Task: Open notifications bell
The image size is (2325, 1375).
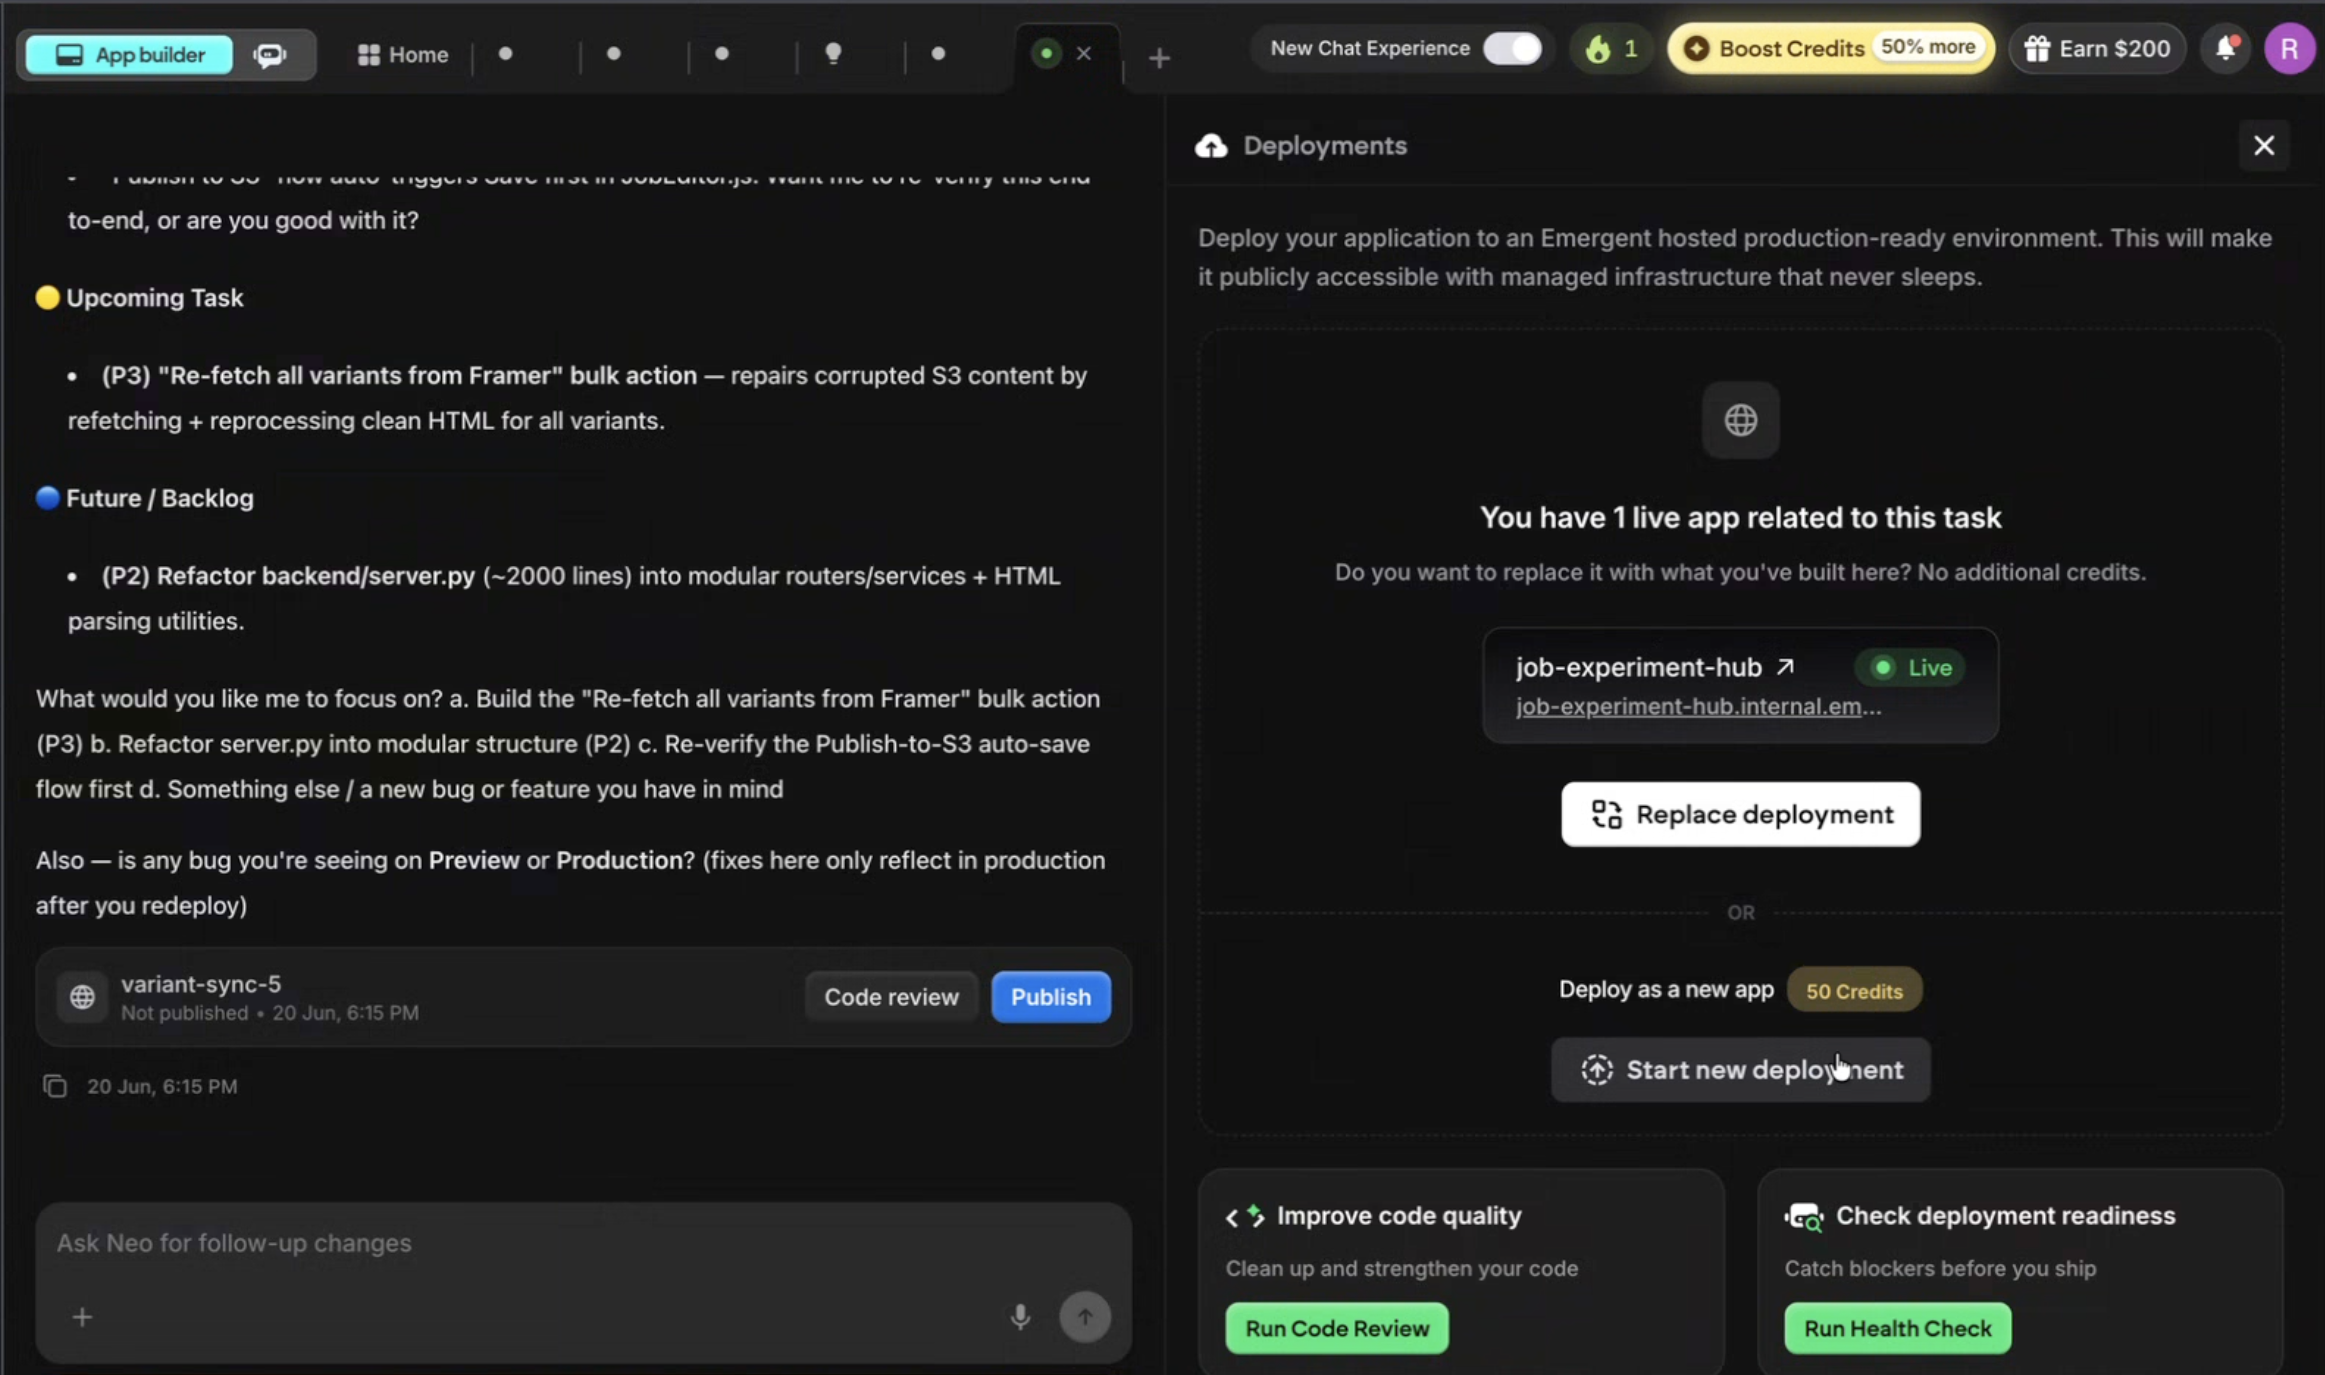Action: coord(2226,48)
